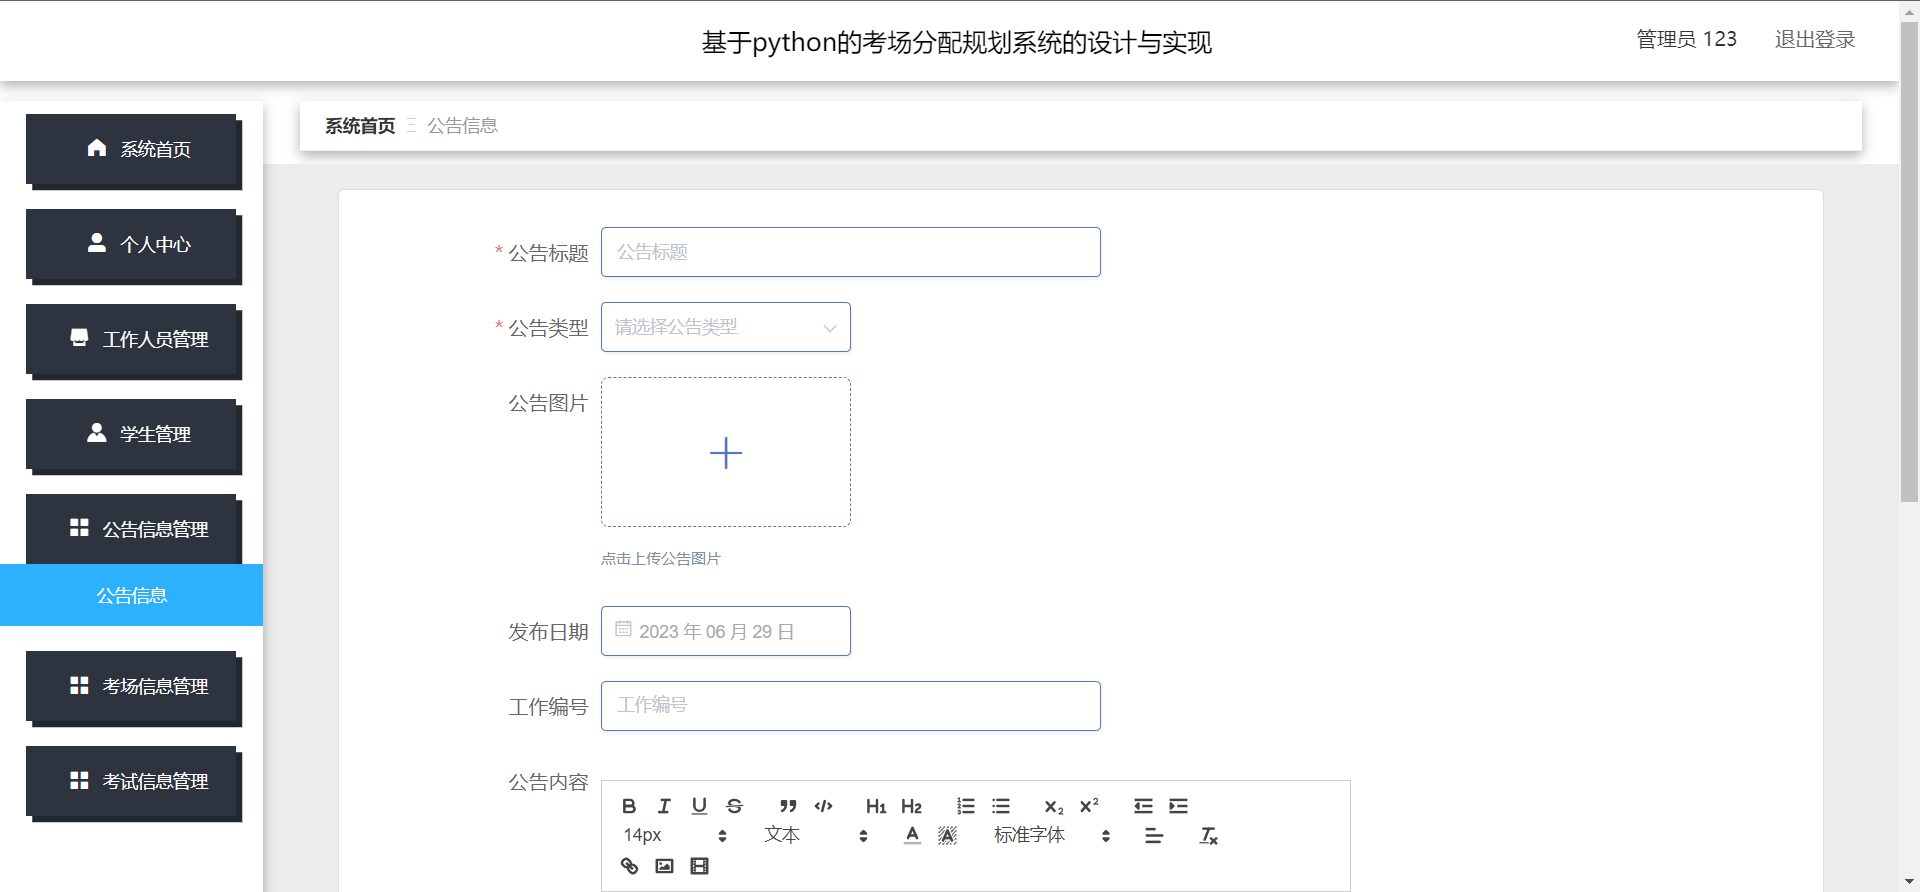Screen dimensions: 1920x892
Task: Insert a hyperlink in the editor
Action: [x=629, y=866]
